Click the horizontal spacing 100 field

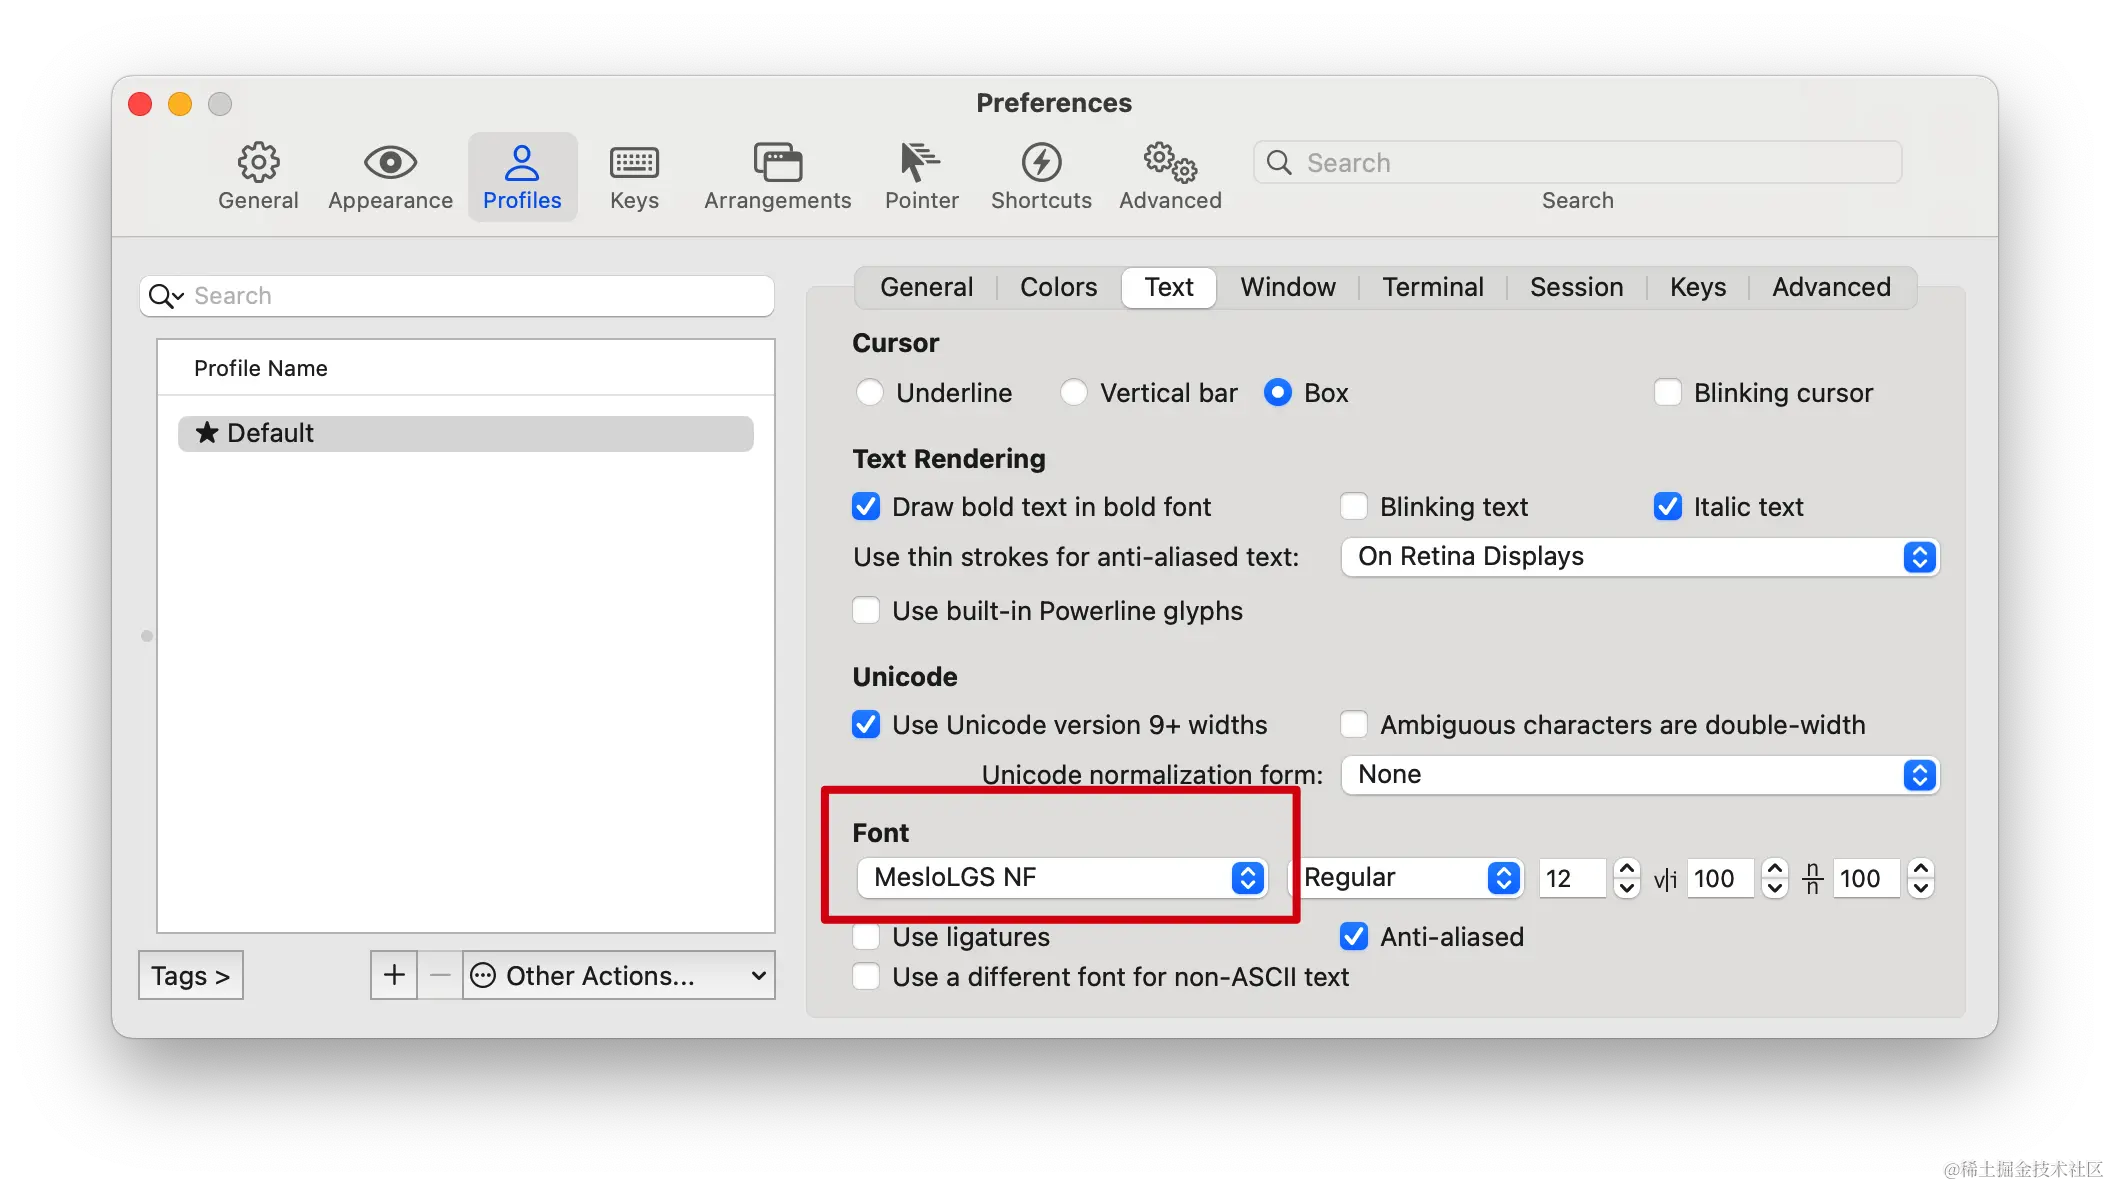tap(1720, 879)
